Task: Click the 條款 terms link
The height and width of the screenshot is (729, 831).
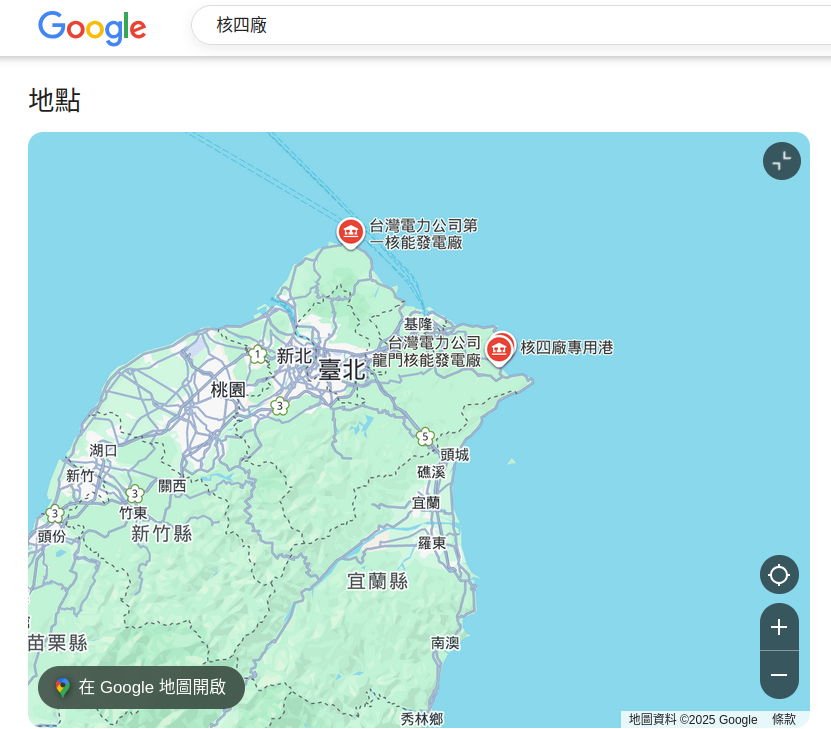Action: pos(784,719)
